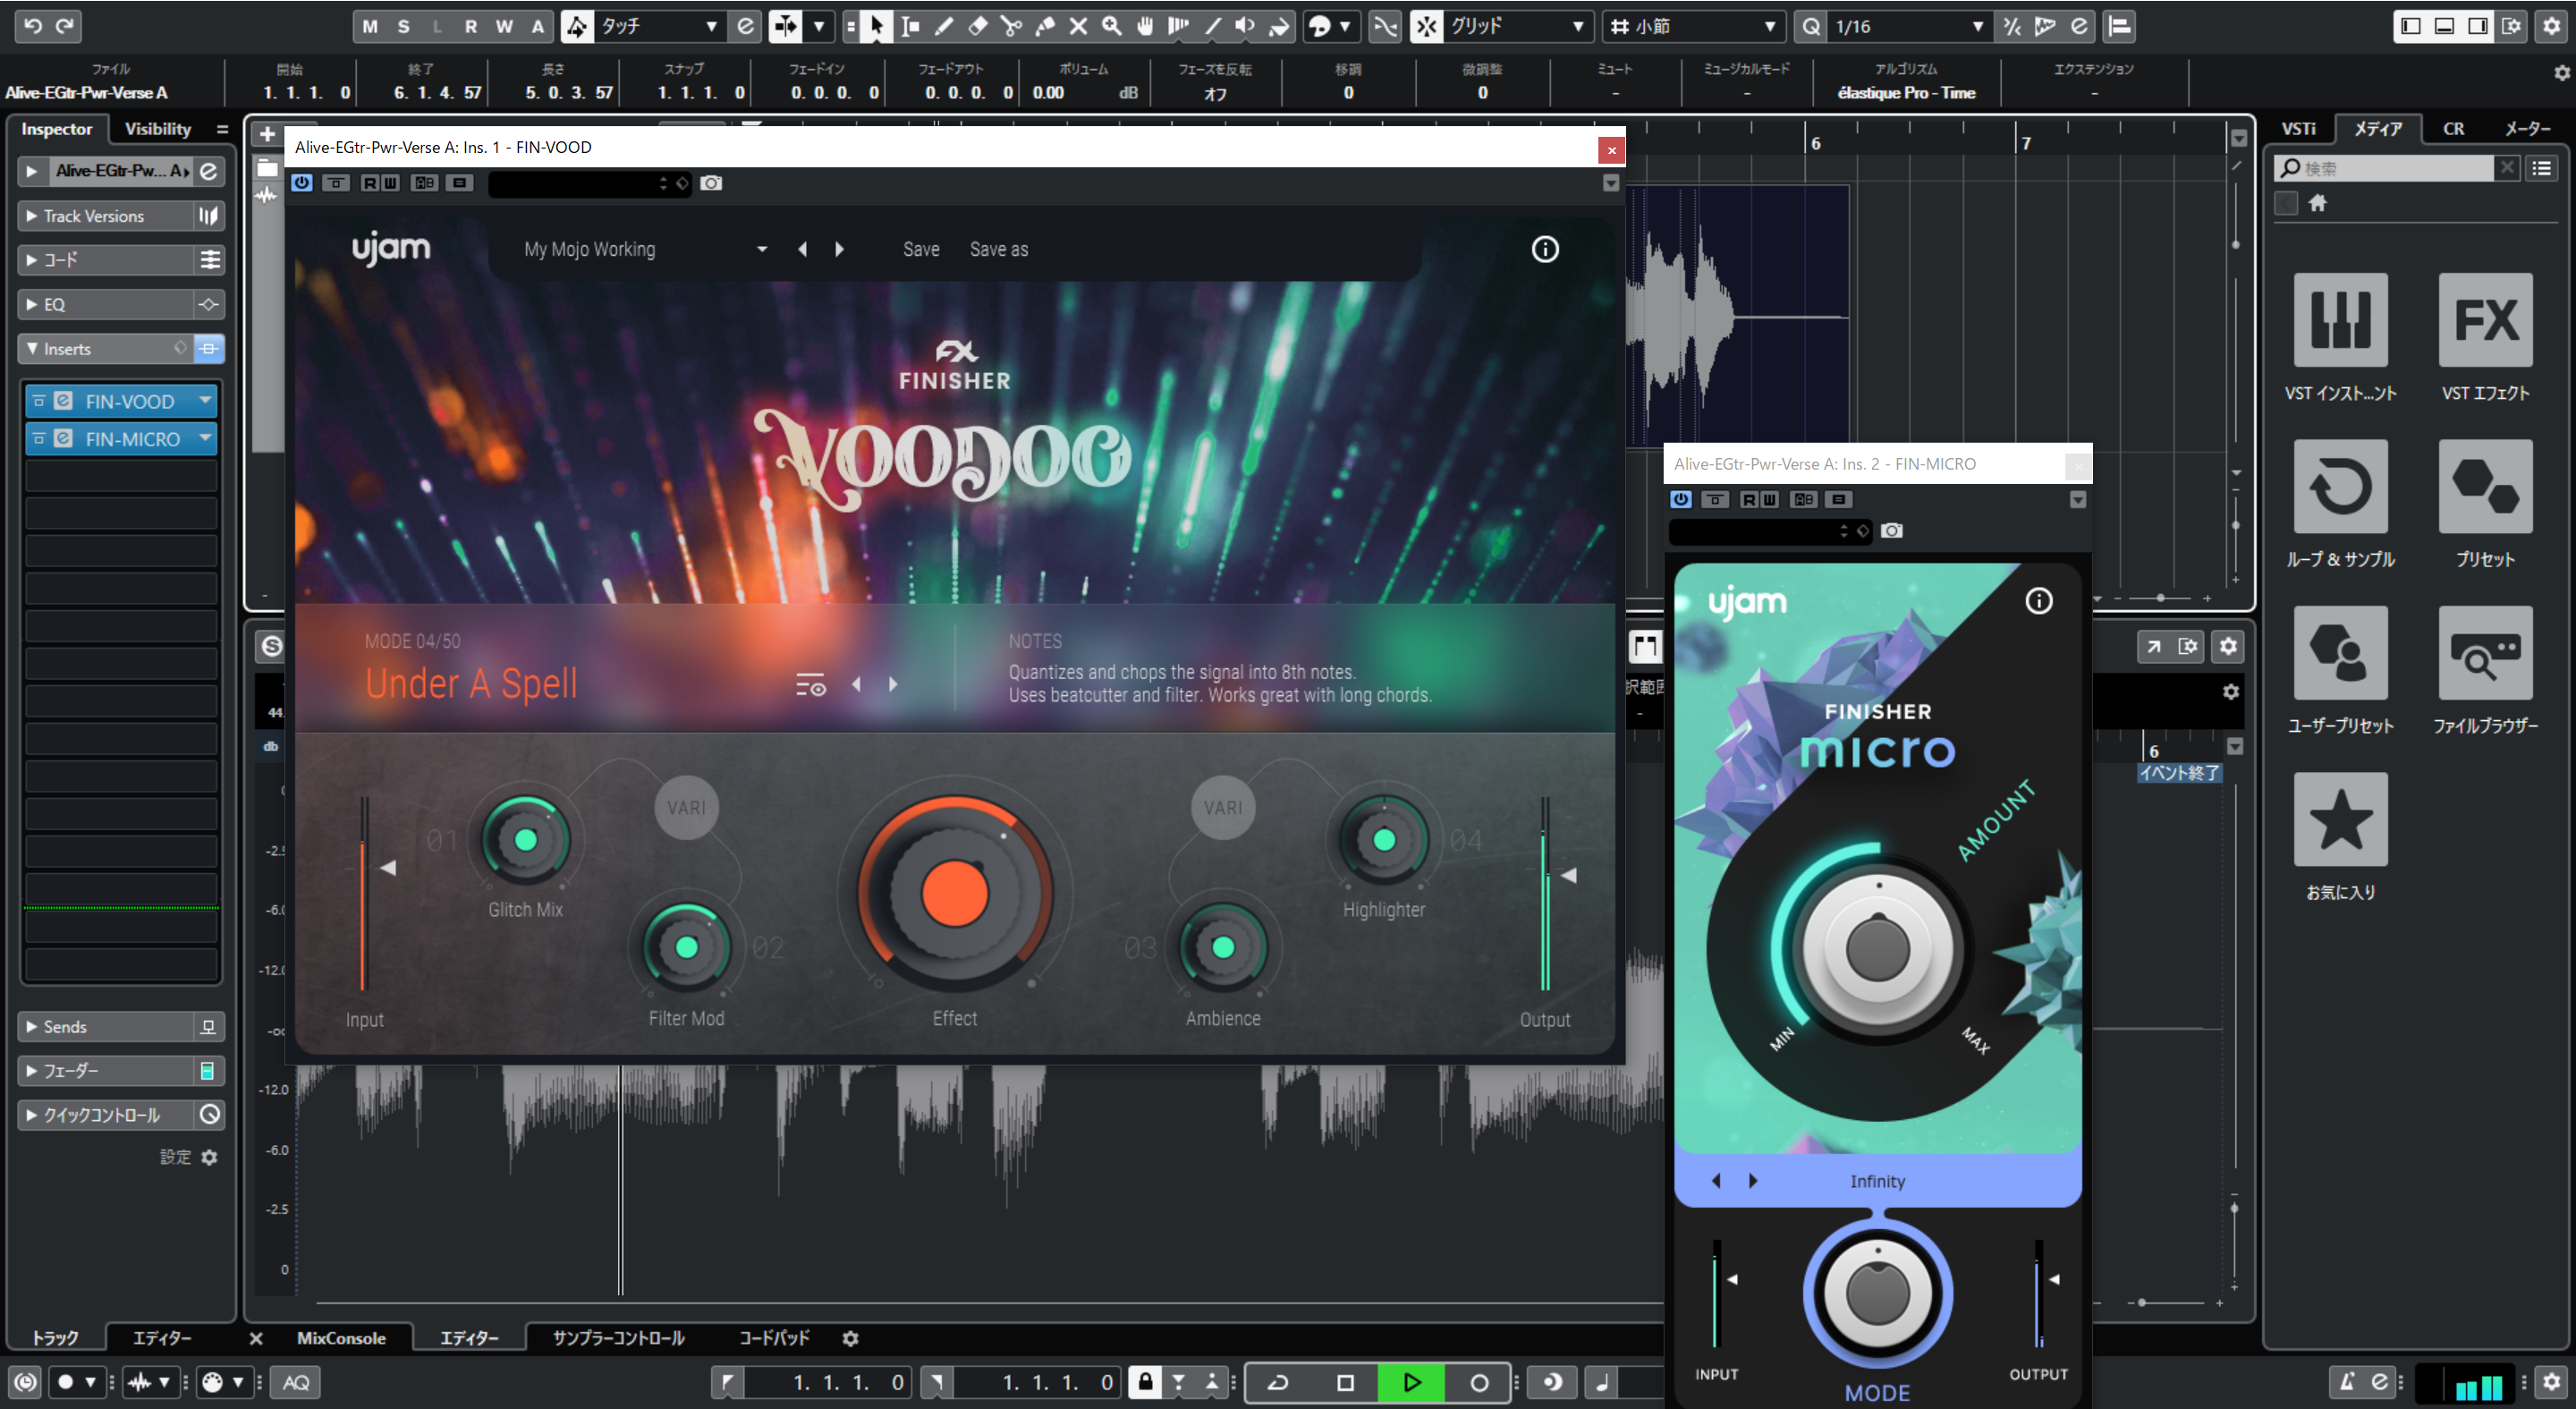The height and width of the screenshot is (1409, 2576).
Task: Click the green Play transport button
Action: coord(1411,1382)
